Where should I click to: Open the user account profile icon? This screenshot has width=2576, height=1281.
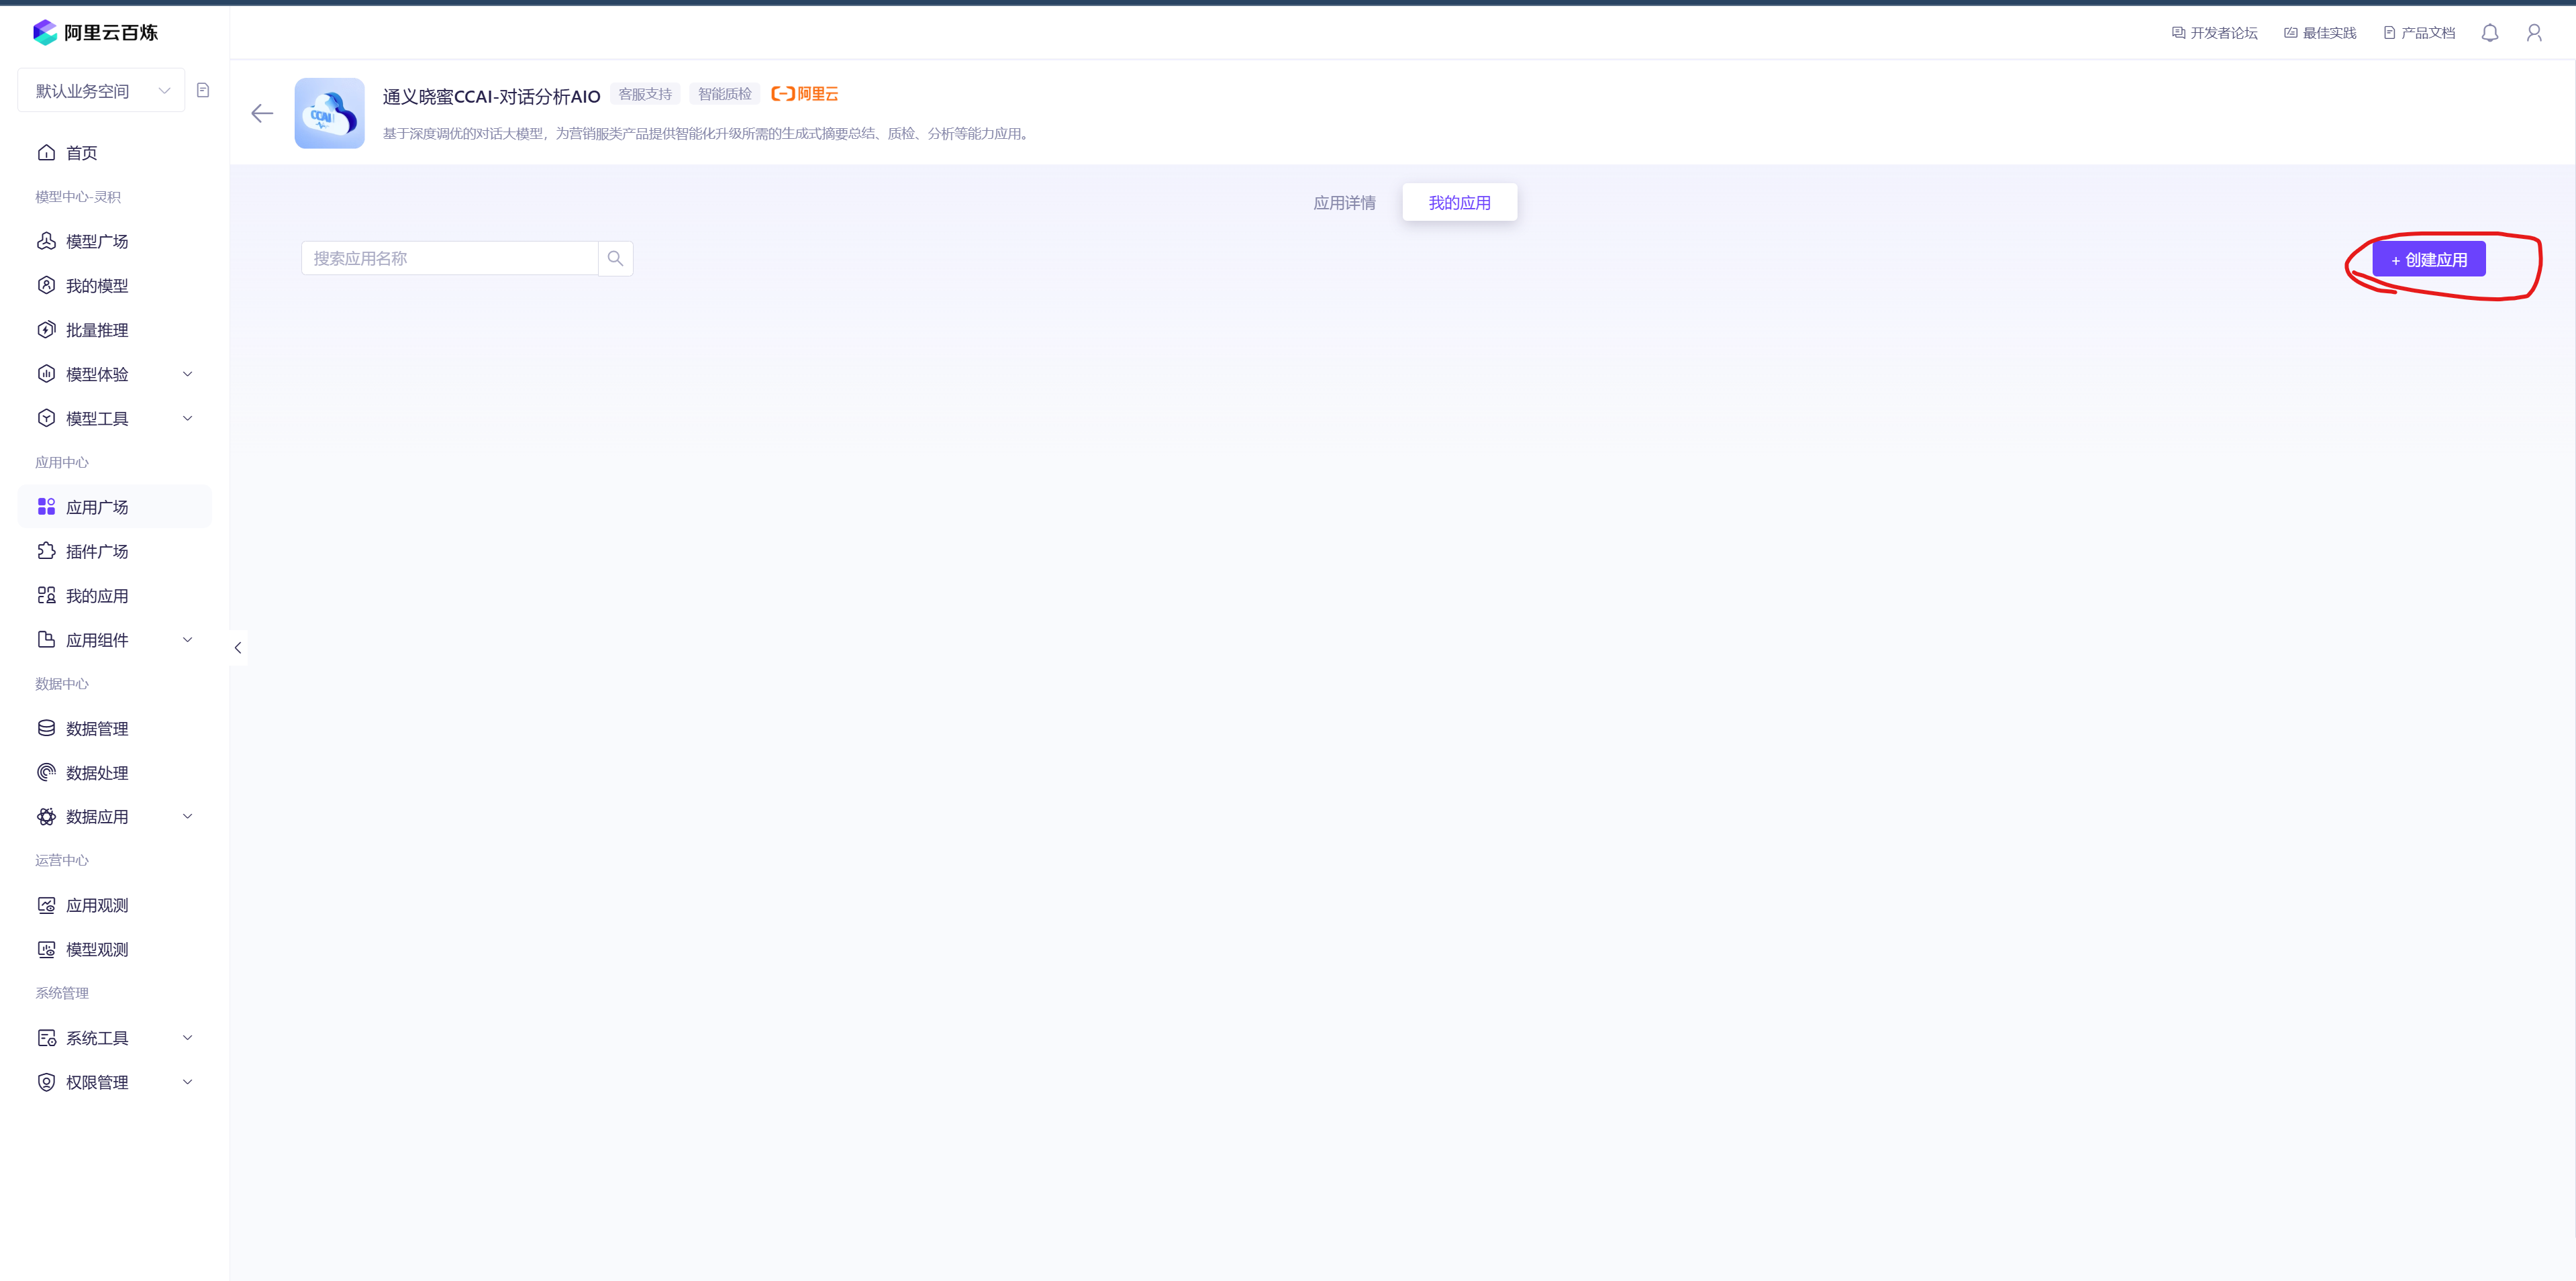(2533, 33)
